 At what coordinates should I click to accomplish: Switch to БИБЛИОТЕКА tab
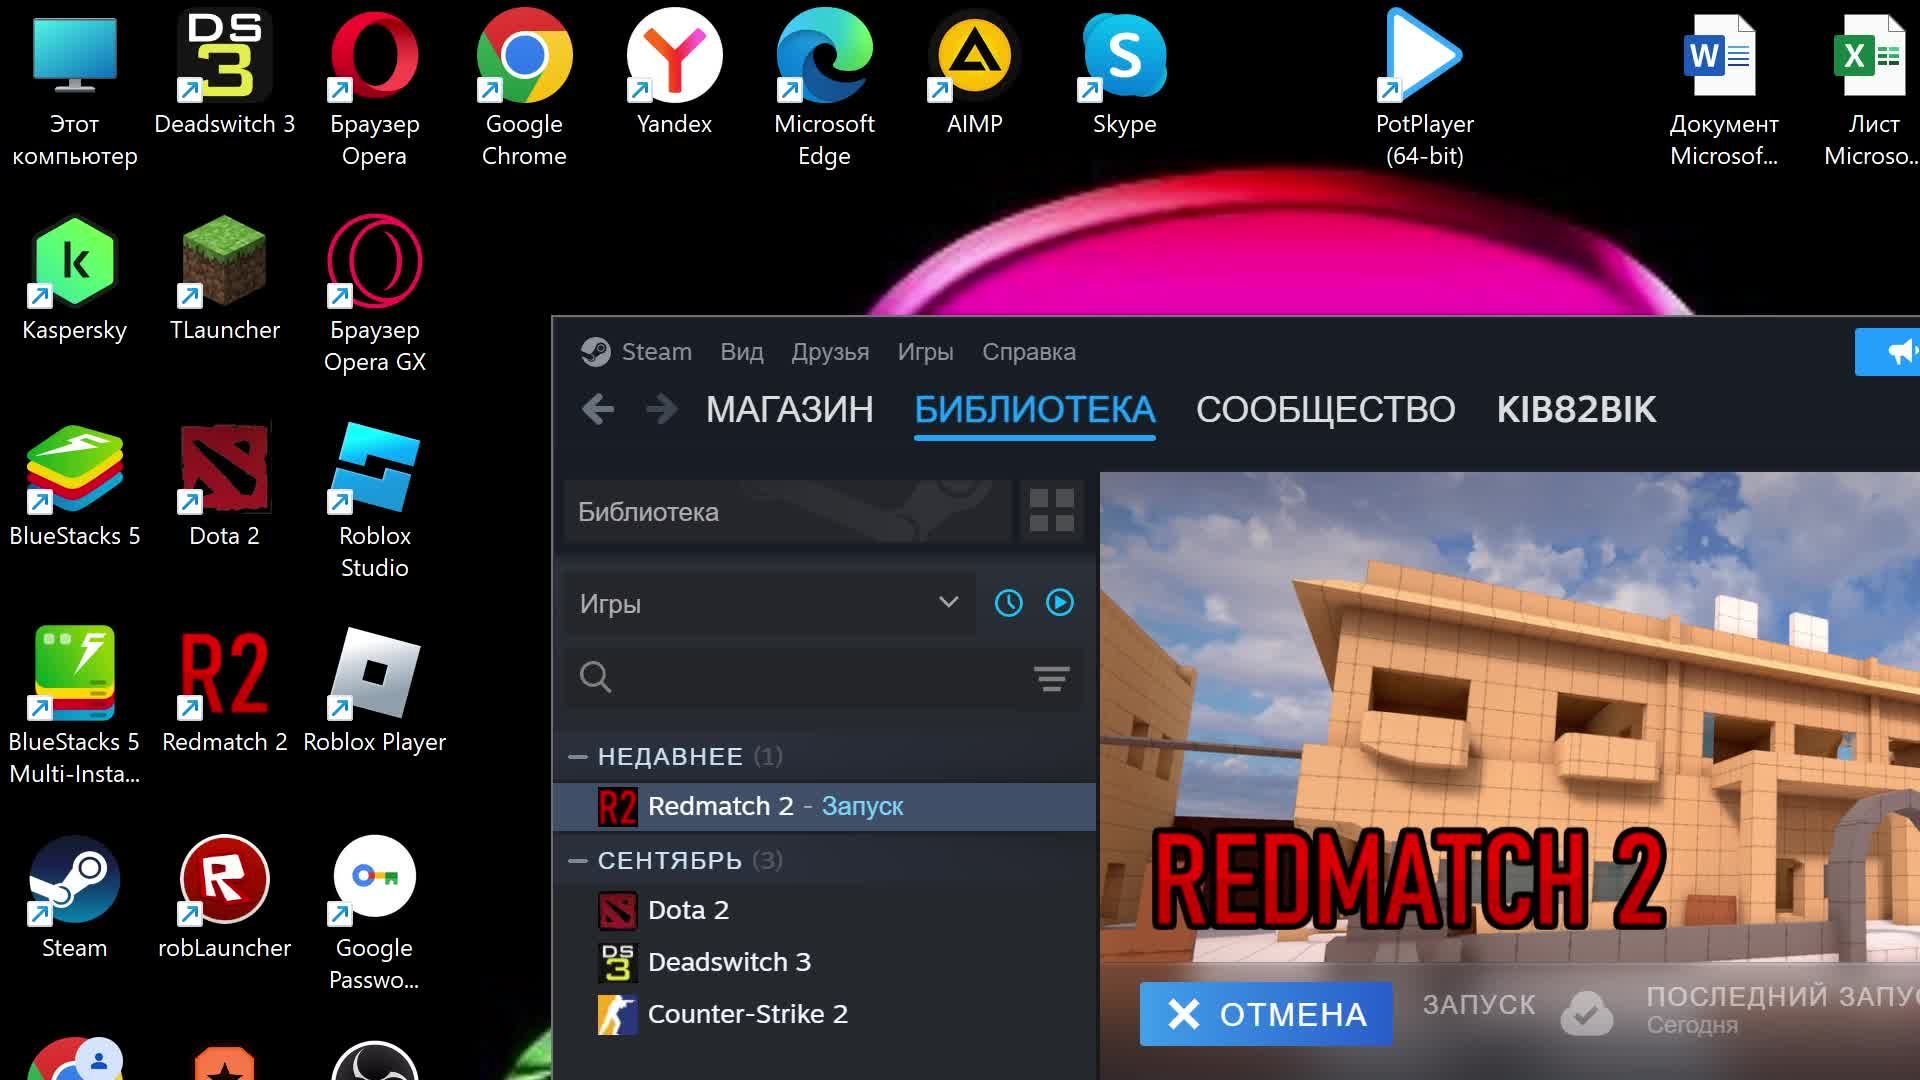click(1035, 409)
